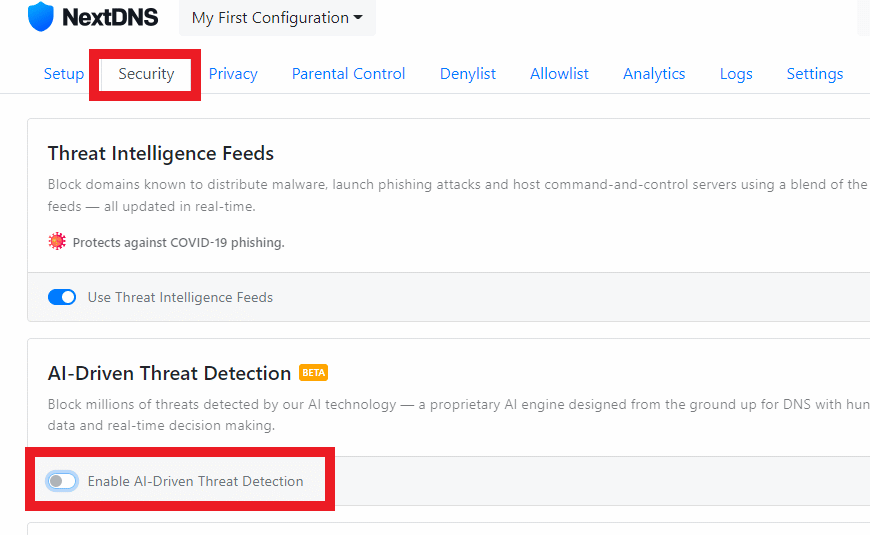Click the COVID-19 virus icon
Viewport: 870px width, 535px height.
coord(57,242)
